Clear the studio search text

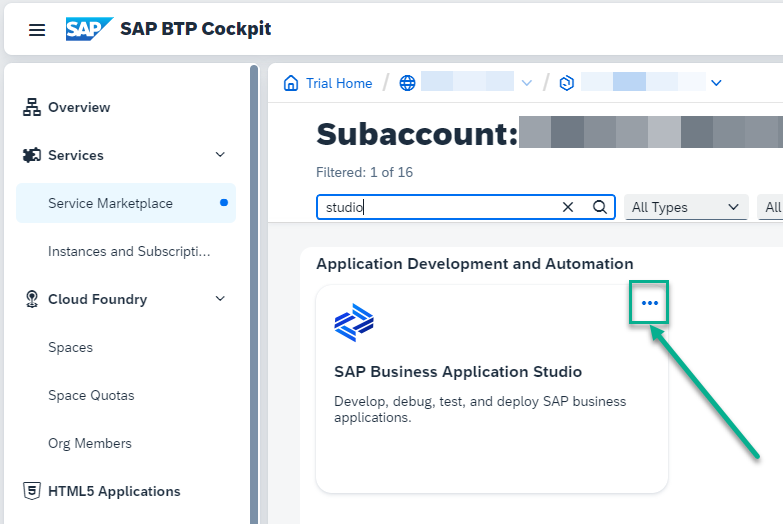[568, 207]
